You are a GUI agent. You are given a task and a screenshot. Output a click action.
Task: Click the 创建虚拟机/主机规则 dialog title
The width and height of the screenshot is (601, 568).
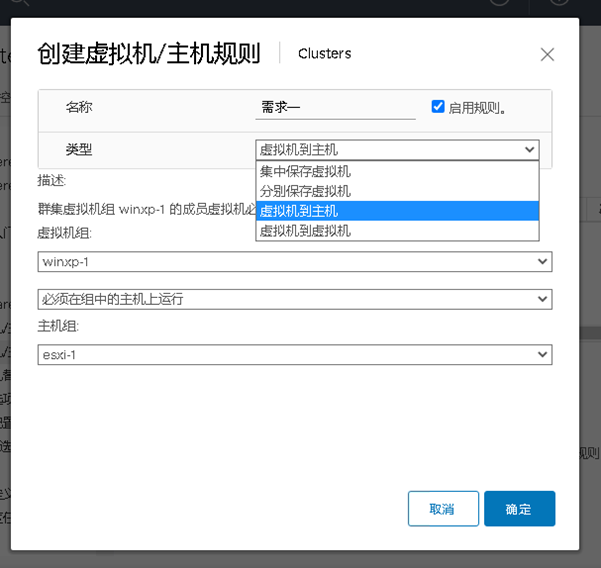click(x=149, y=53)
